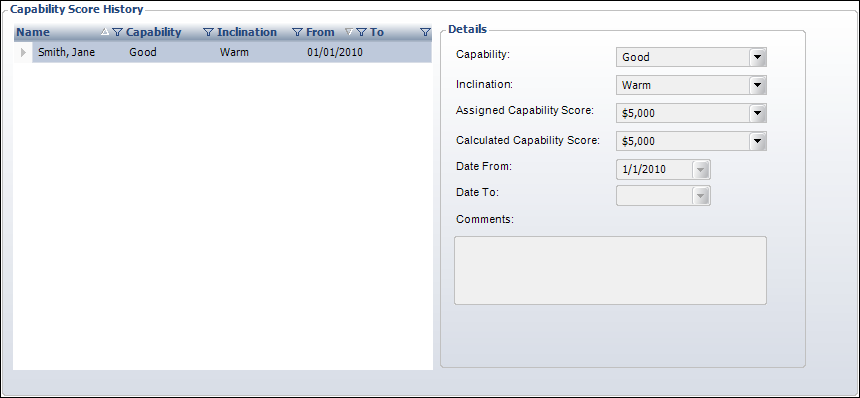Click the descending sort triangle beside From

tap(349, 32)
